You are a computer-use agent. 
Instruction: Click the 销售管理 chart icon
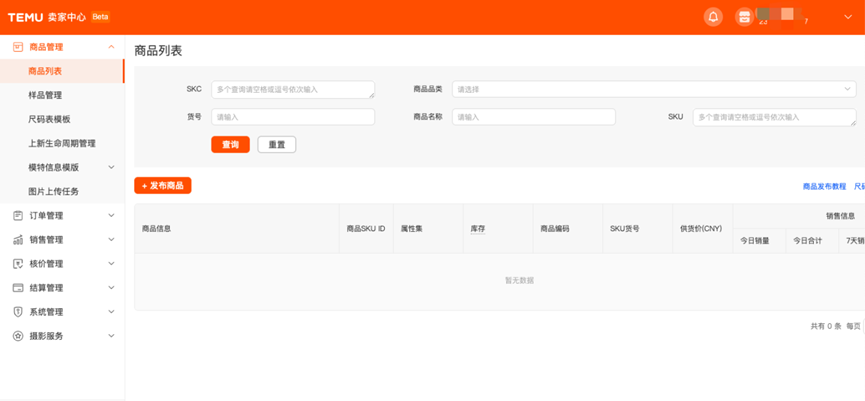(18, 239)
